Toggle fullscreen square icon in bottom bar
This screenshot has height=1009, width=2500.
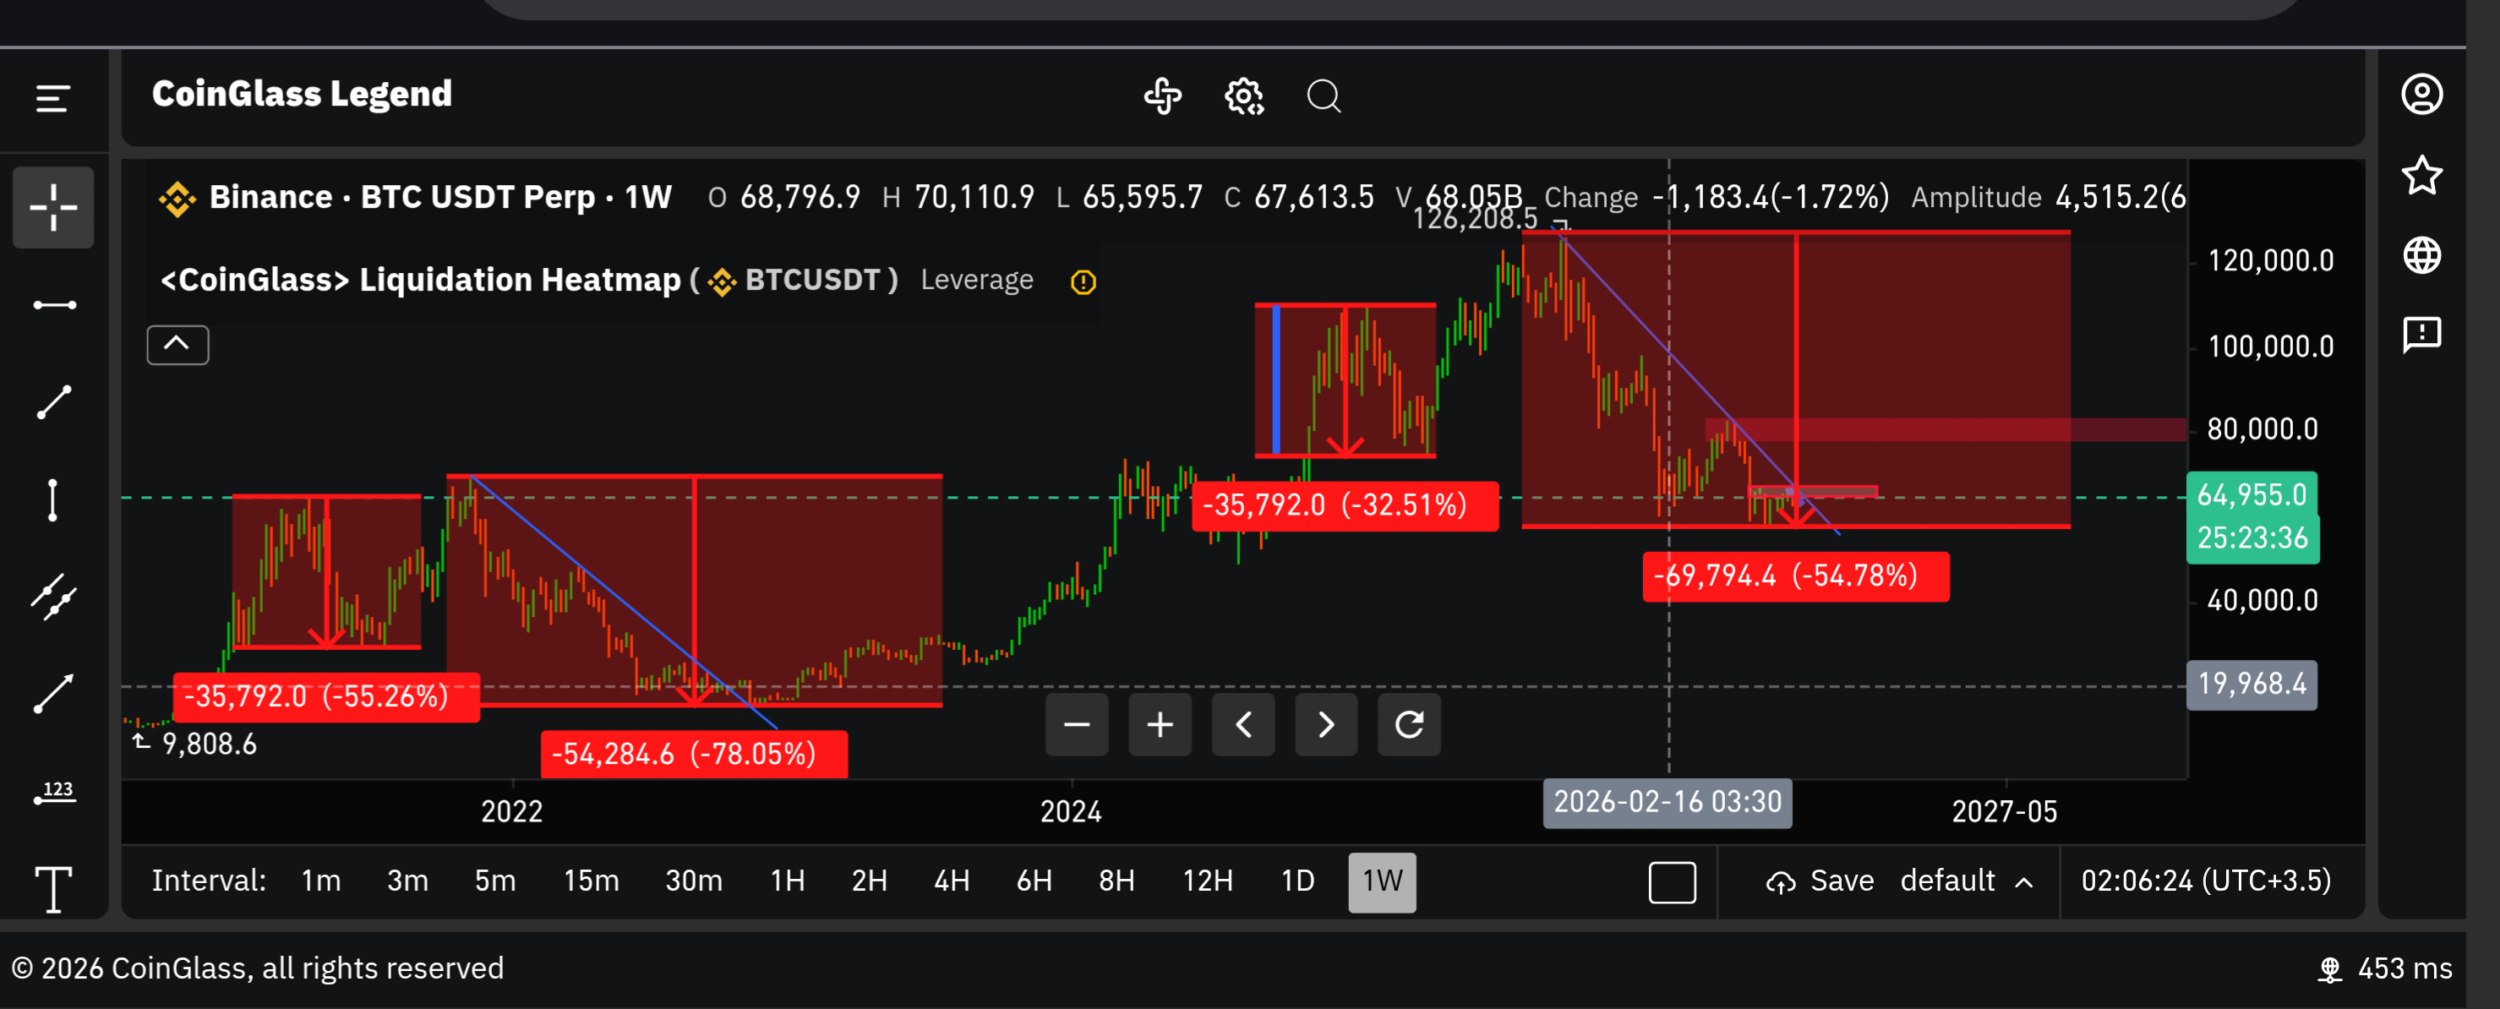pos(1672,882)
